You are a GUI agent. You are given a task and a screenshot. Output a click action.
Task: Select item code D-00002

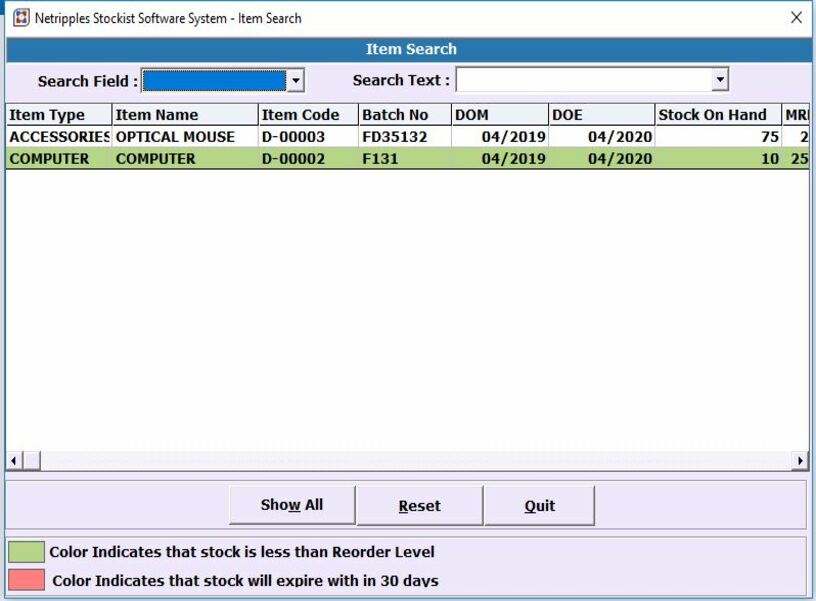pos(308,159)
